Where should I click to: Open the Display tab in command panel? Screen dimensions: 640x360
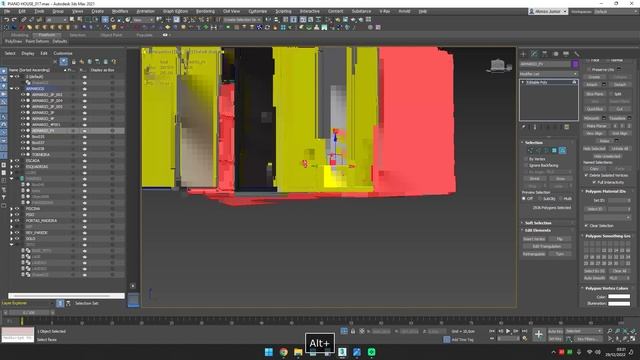click(566, 54)
